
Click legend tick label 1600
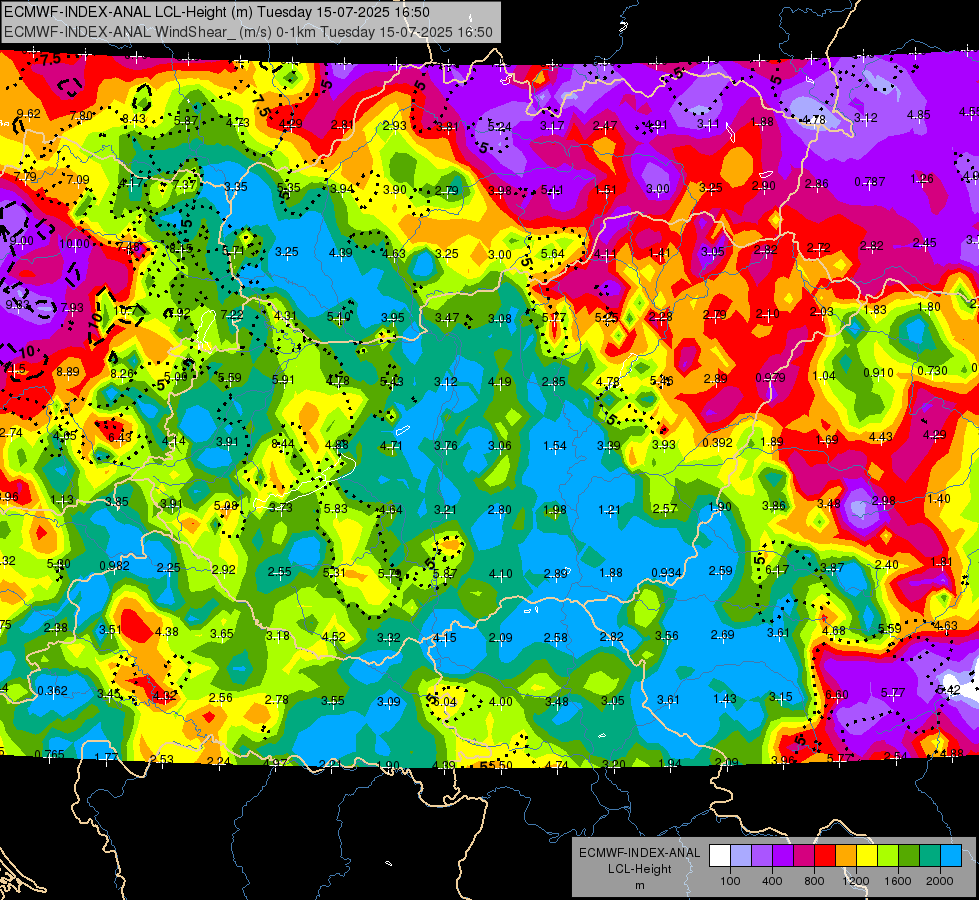(x=897, y=881)
